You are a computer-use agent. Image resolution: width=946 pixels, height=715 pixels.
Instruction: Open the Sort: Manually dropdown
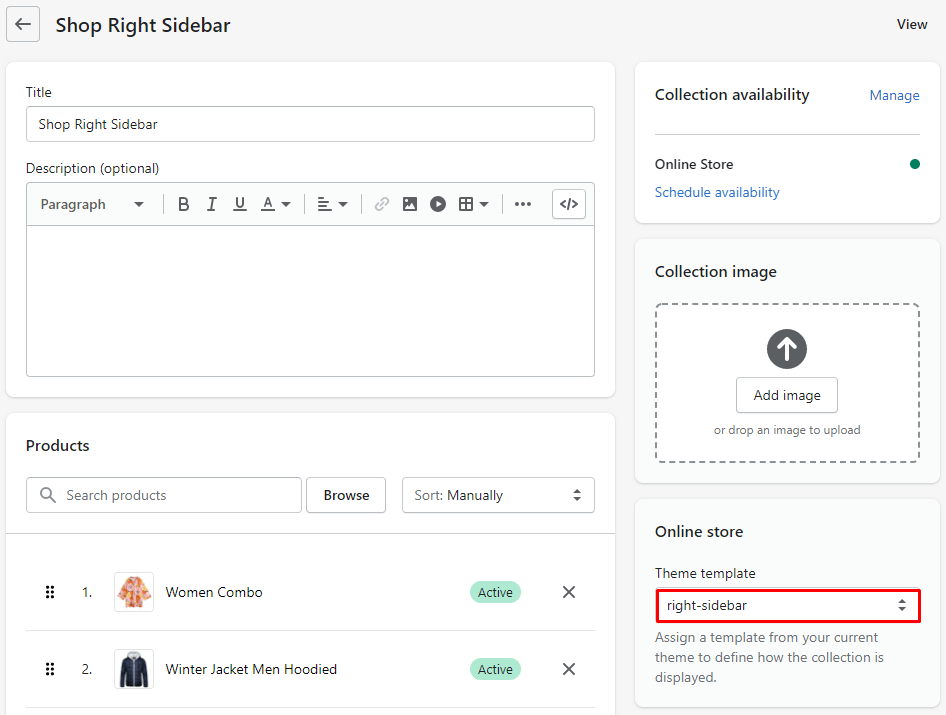point(498,495)
